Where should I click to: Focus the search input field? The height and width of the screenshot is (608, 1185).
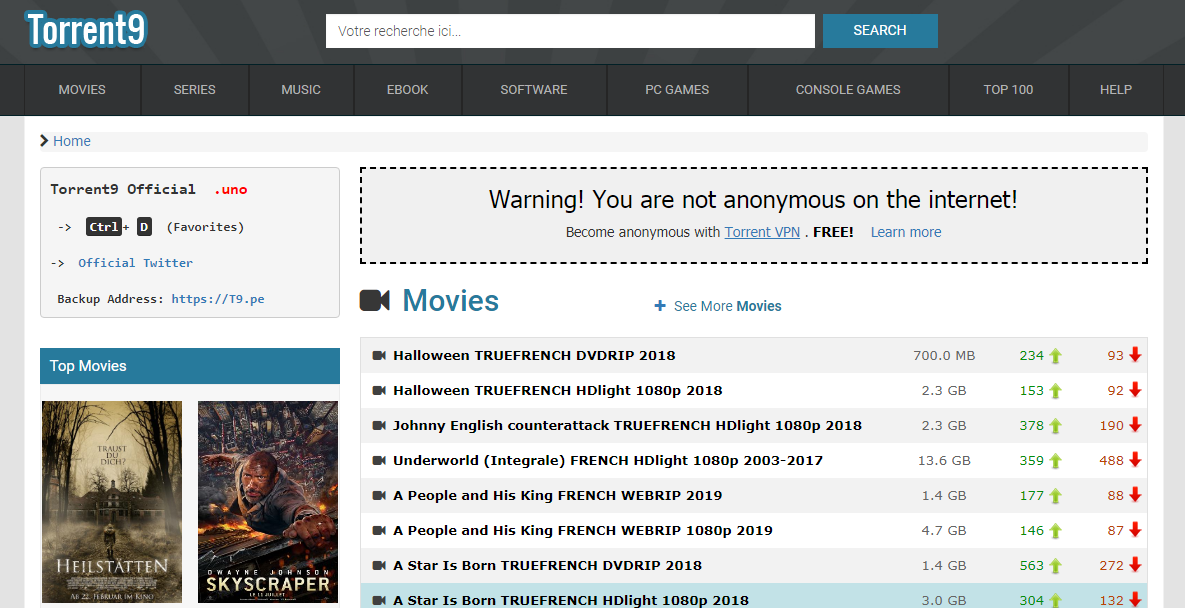coord(570,31)
